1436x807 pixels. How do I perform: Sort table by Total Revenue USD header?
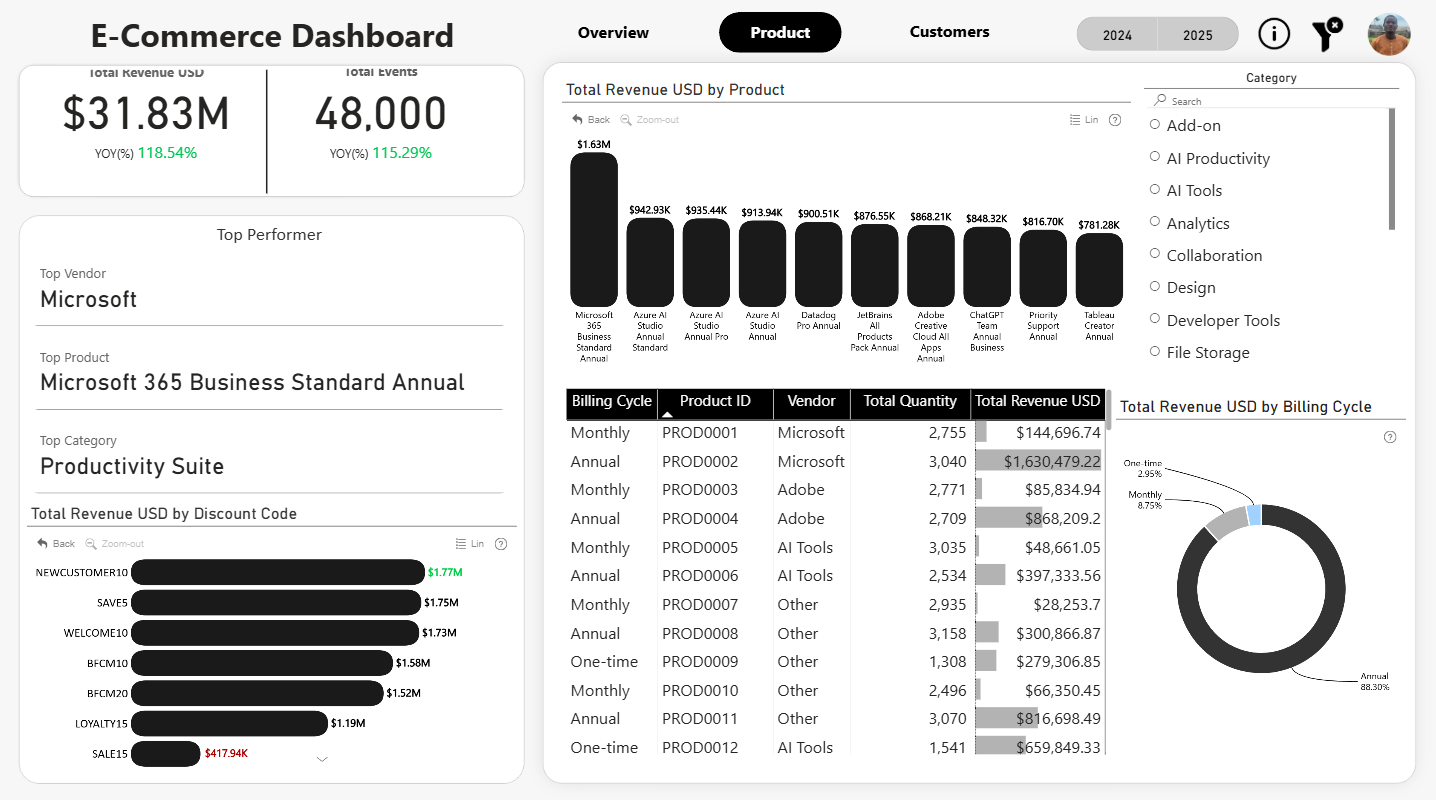coord(1037,401)
